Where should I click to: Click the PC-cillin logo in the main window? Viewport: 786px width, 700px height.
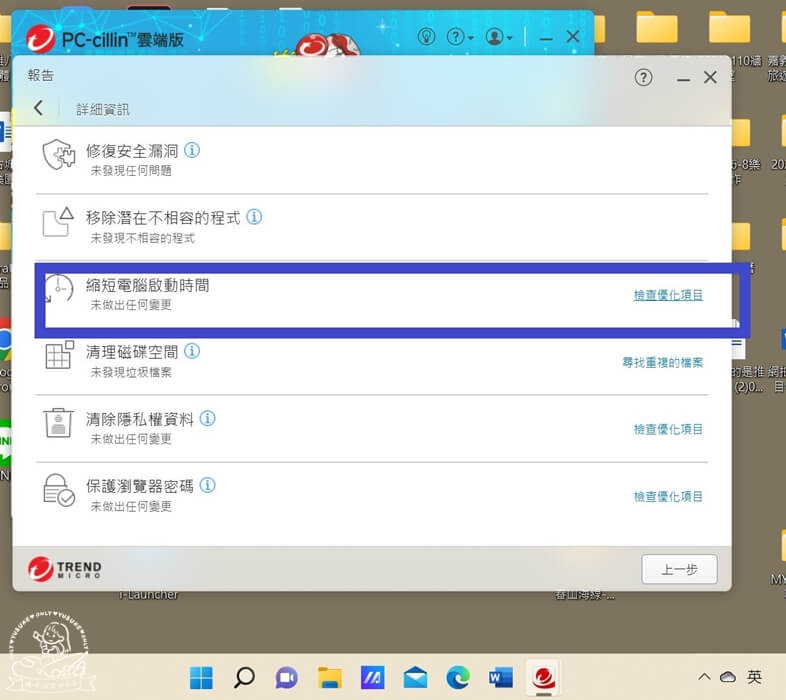[41, 39]
